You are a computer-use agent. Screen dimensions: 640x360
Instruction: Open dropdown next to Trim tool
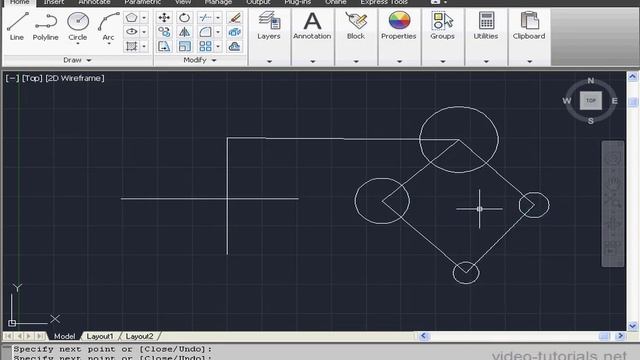pyautogui.click(x=218, y=18)
